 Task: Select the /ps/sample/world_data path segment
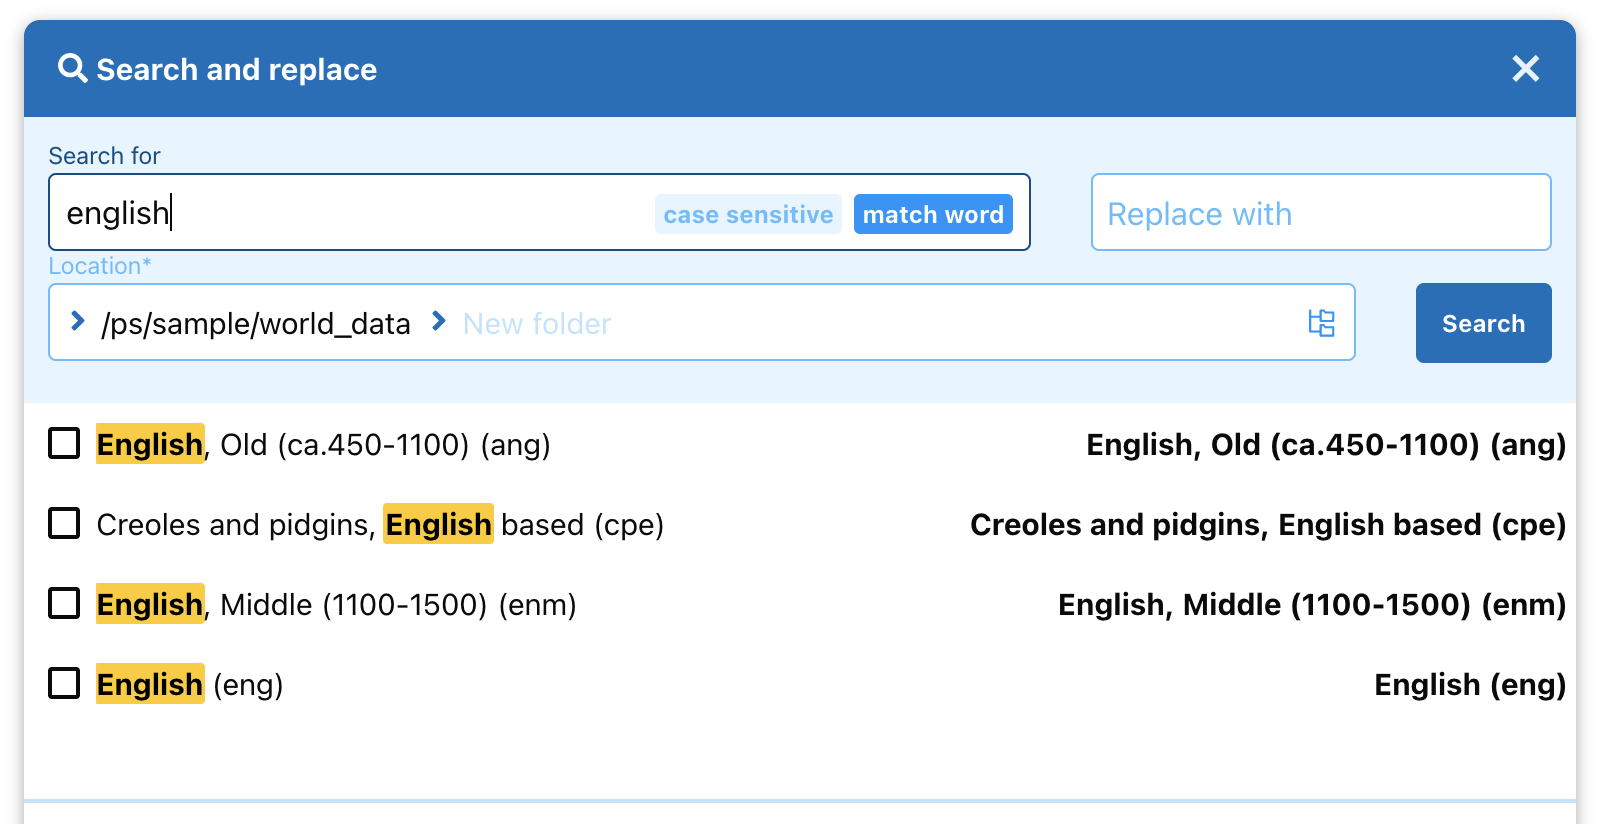(x=256, y=324)
